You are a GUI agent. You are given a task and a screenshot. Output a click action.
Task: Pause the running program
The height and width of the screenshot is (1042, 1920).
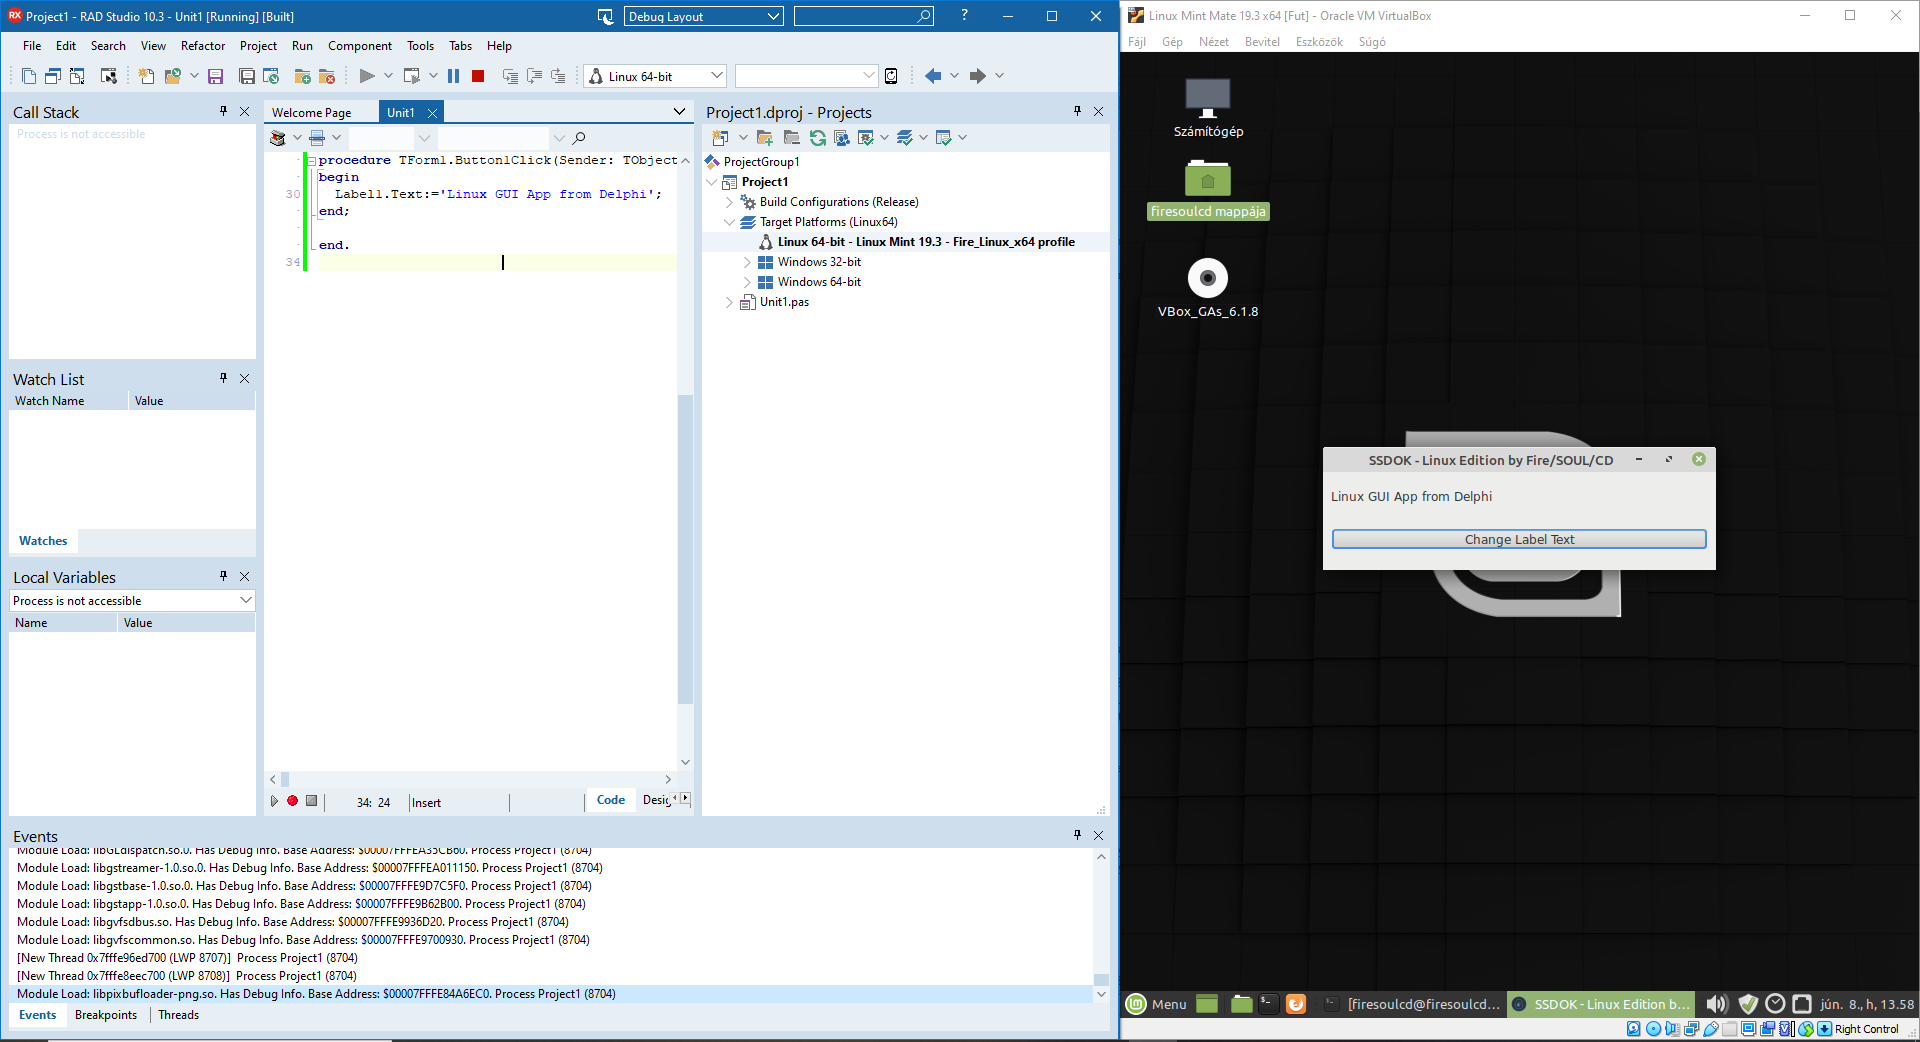point(454,76)
